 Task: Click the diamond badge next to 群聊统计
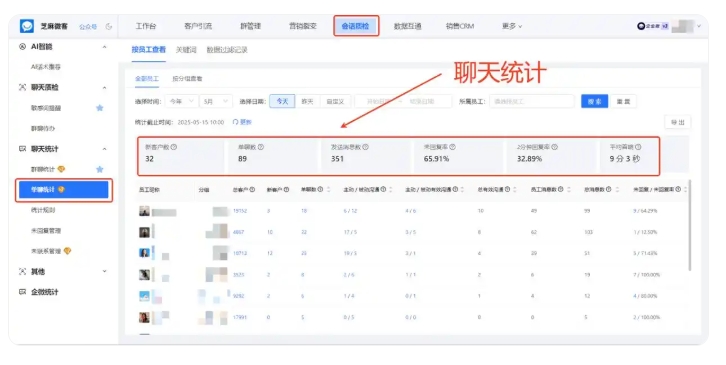61,169
